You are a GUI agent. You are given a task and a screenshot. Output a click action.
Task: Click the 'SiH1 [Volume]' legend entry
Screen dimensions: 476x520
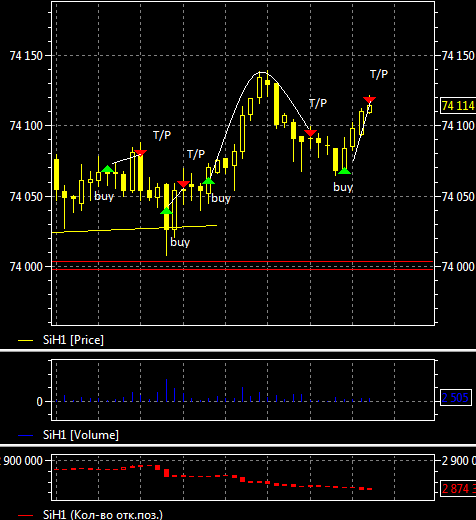pyautogui.click(x=81, y=435)
